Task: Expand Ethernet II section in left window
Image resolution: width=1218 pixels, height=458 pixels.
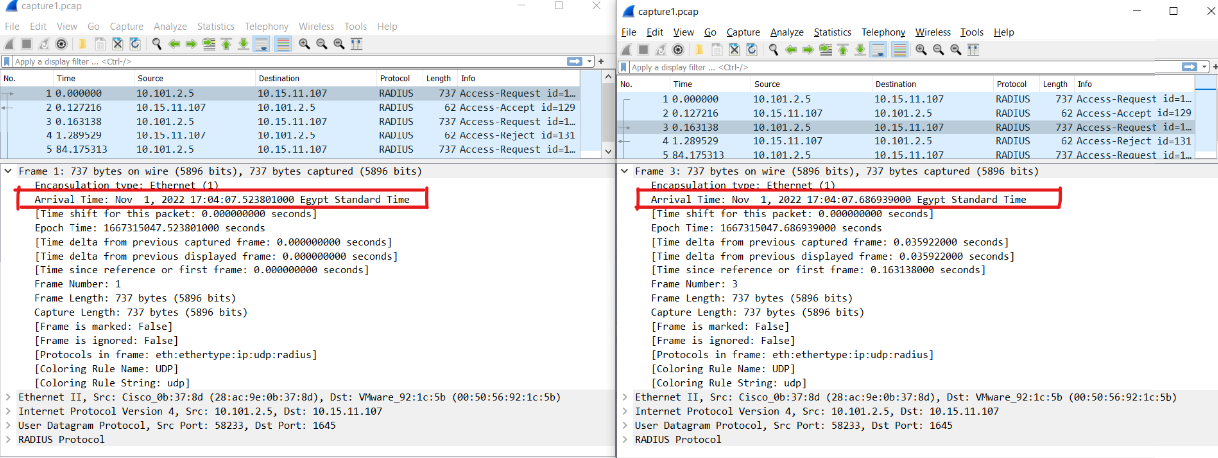Action: 9,397
